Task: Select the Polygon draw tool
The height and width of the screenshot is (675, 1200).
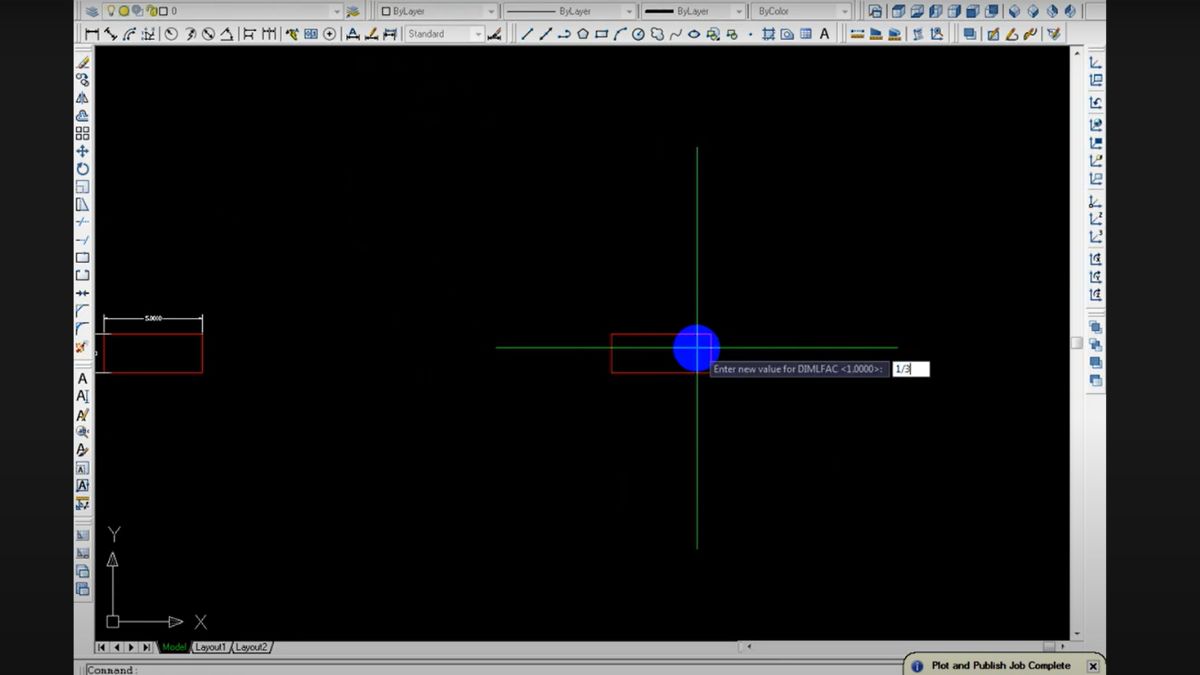Action: pos(583,34)
